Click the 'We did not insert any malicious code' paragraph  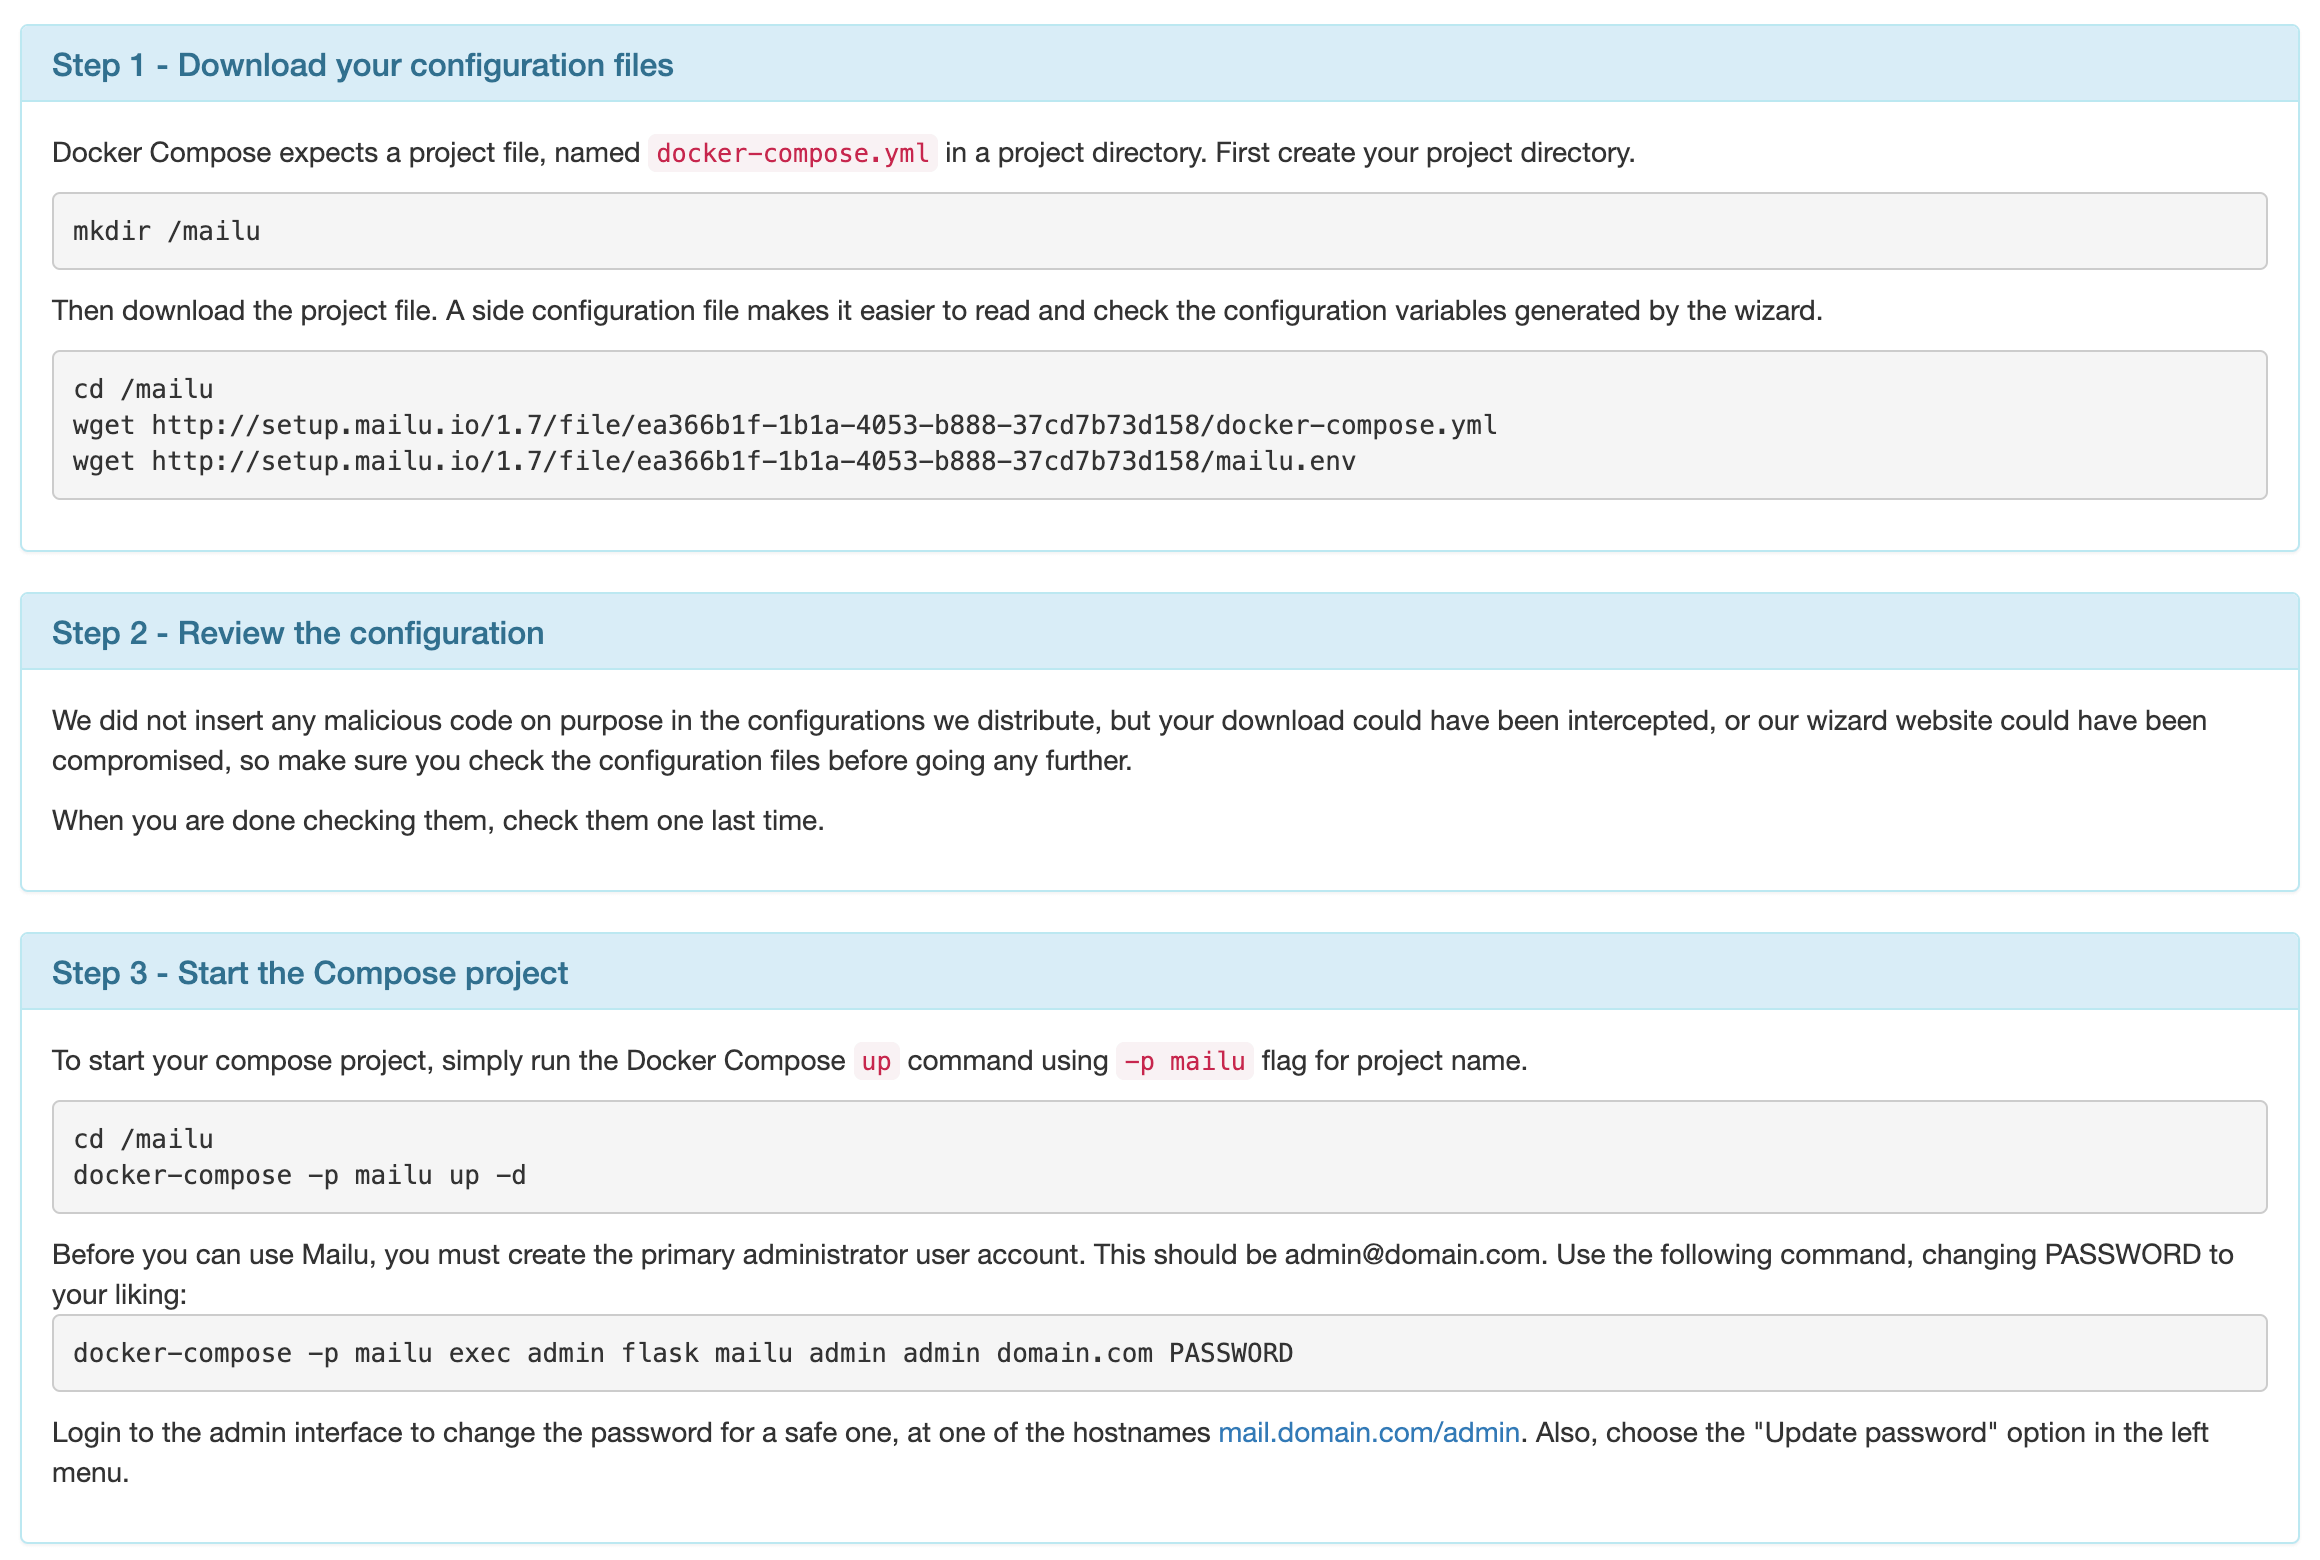[x=1129, y=741]
